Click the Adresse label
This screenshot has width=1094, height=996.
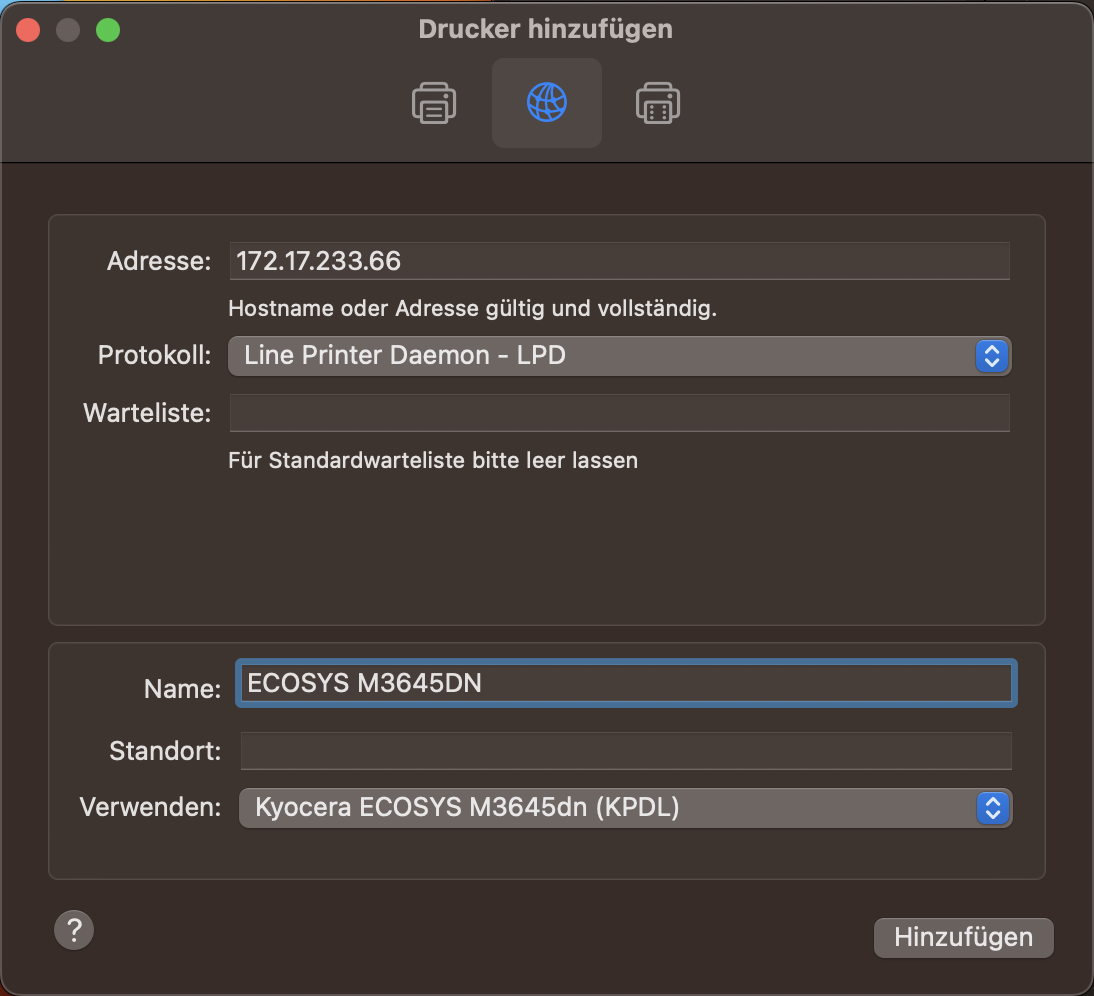(159, 262)
